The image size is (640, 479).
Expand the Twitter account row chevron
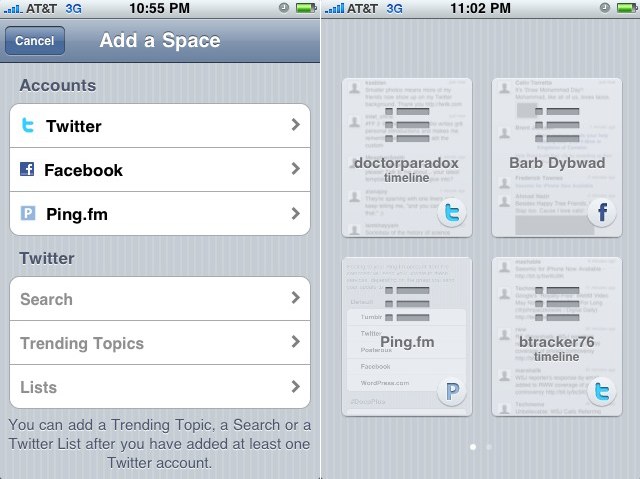point(296,125)
